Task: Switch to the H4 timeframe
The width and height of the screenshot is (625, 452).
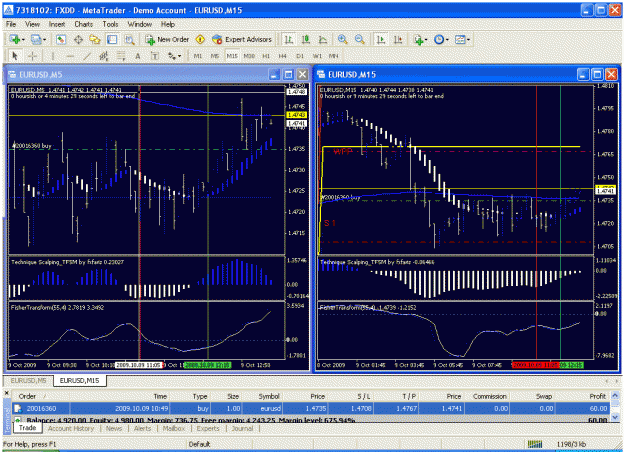Action: click(x=283, y=56)
